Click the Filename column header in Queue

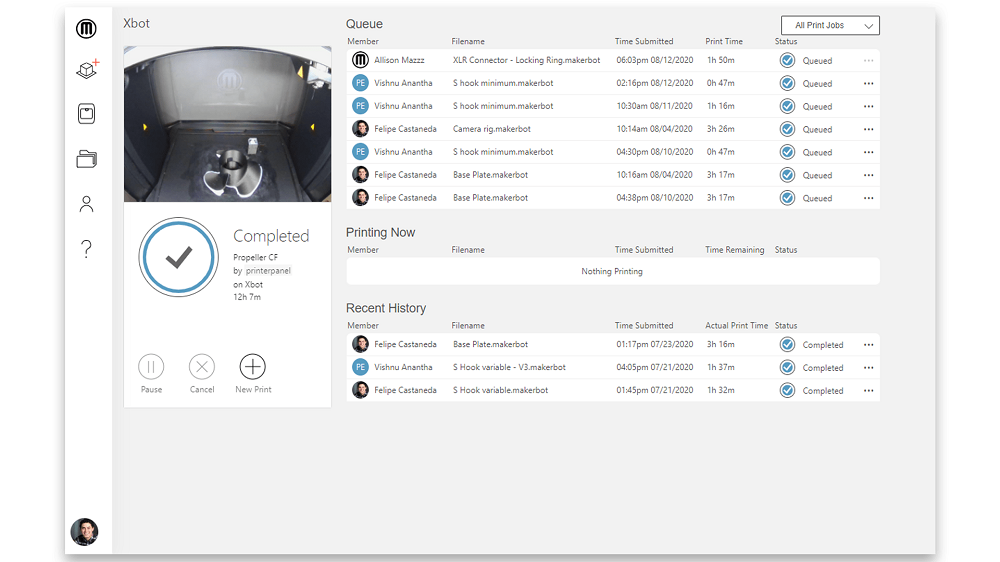[468, 41]
